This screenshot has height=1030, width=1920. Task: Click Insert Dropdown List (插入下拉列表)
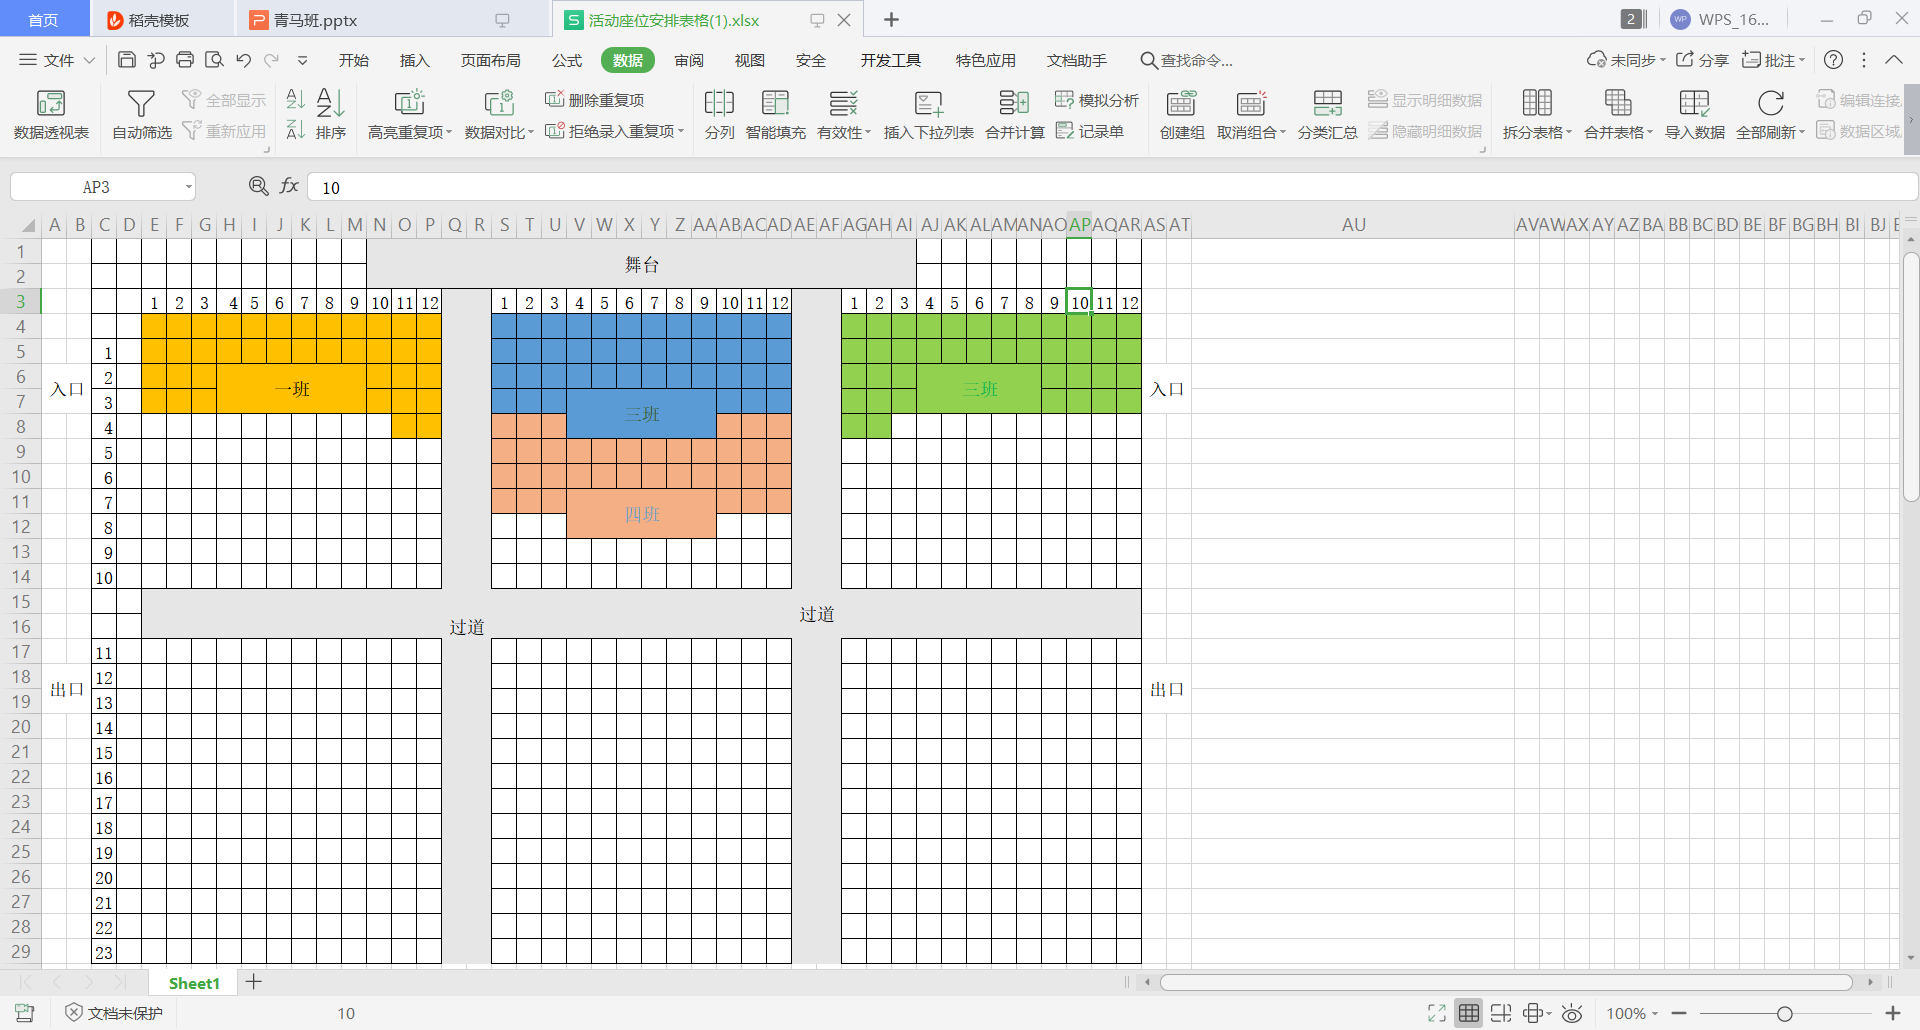pyautogui.click(x=929, y=114)
